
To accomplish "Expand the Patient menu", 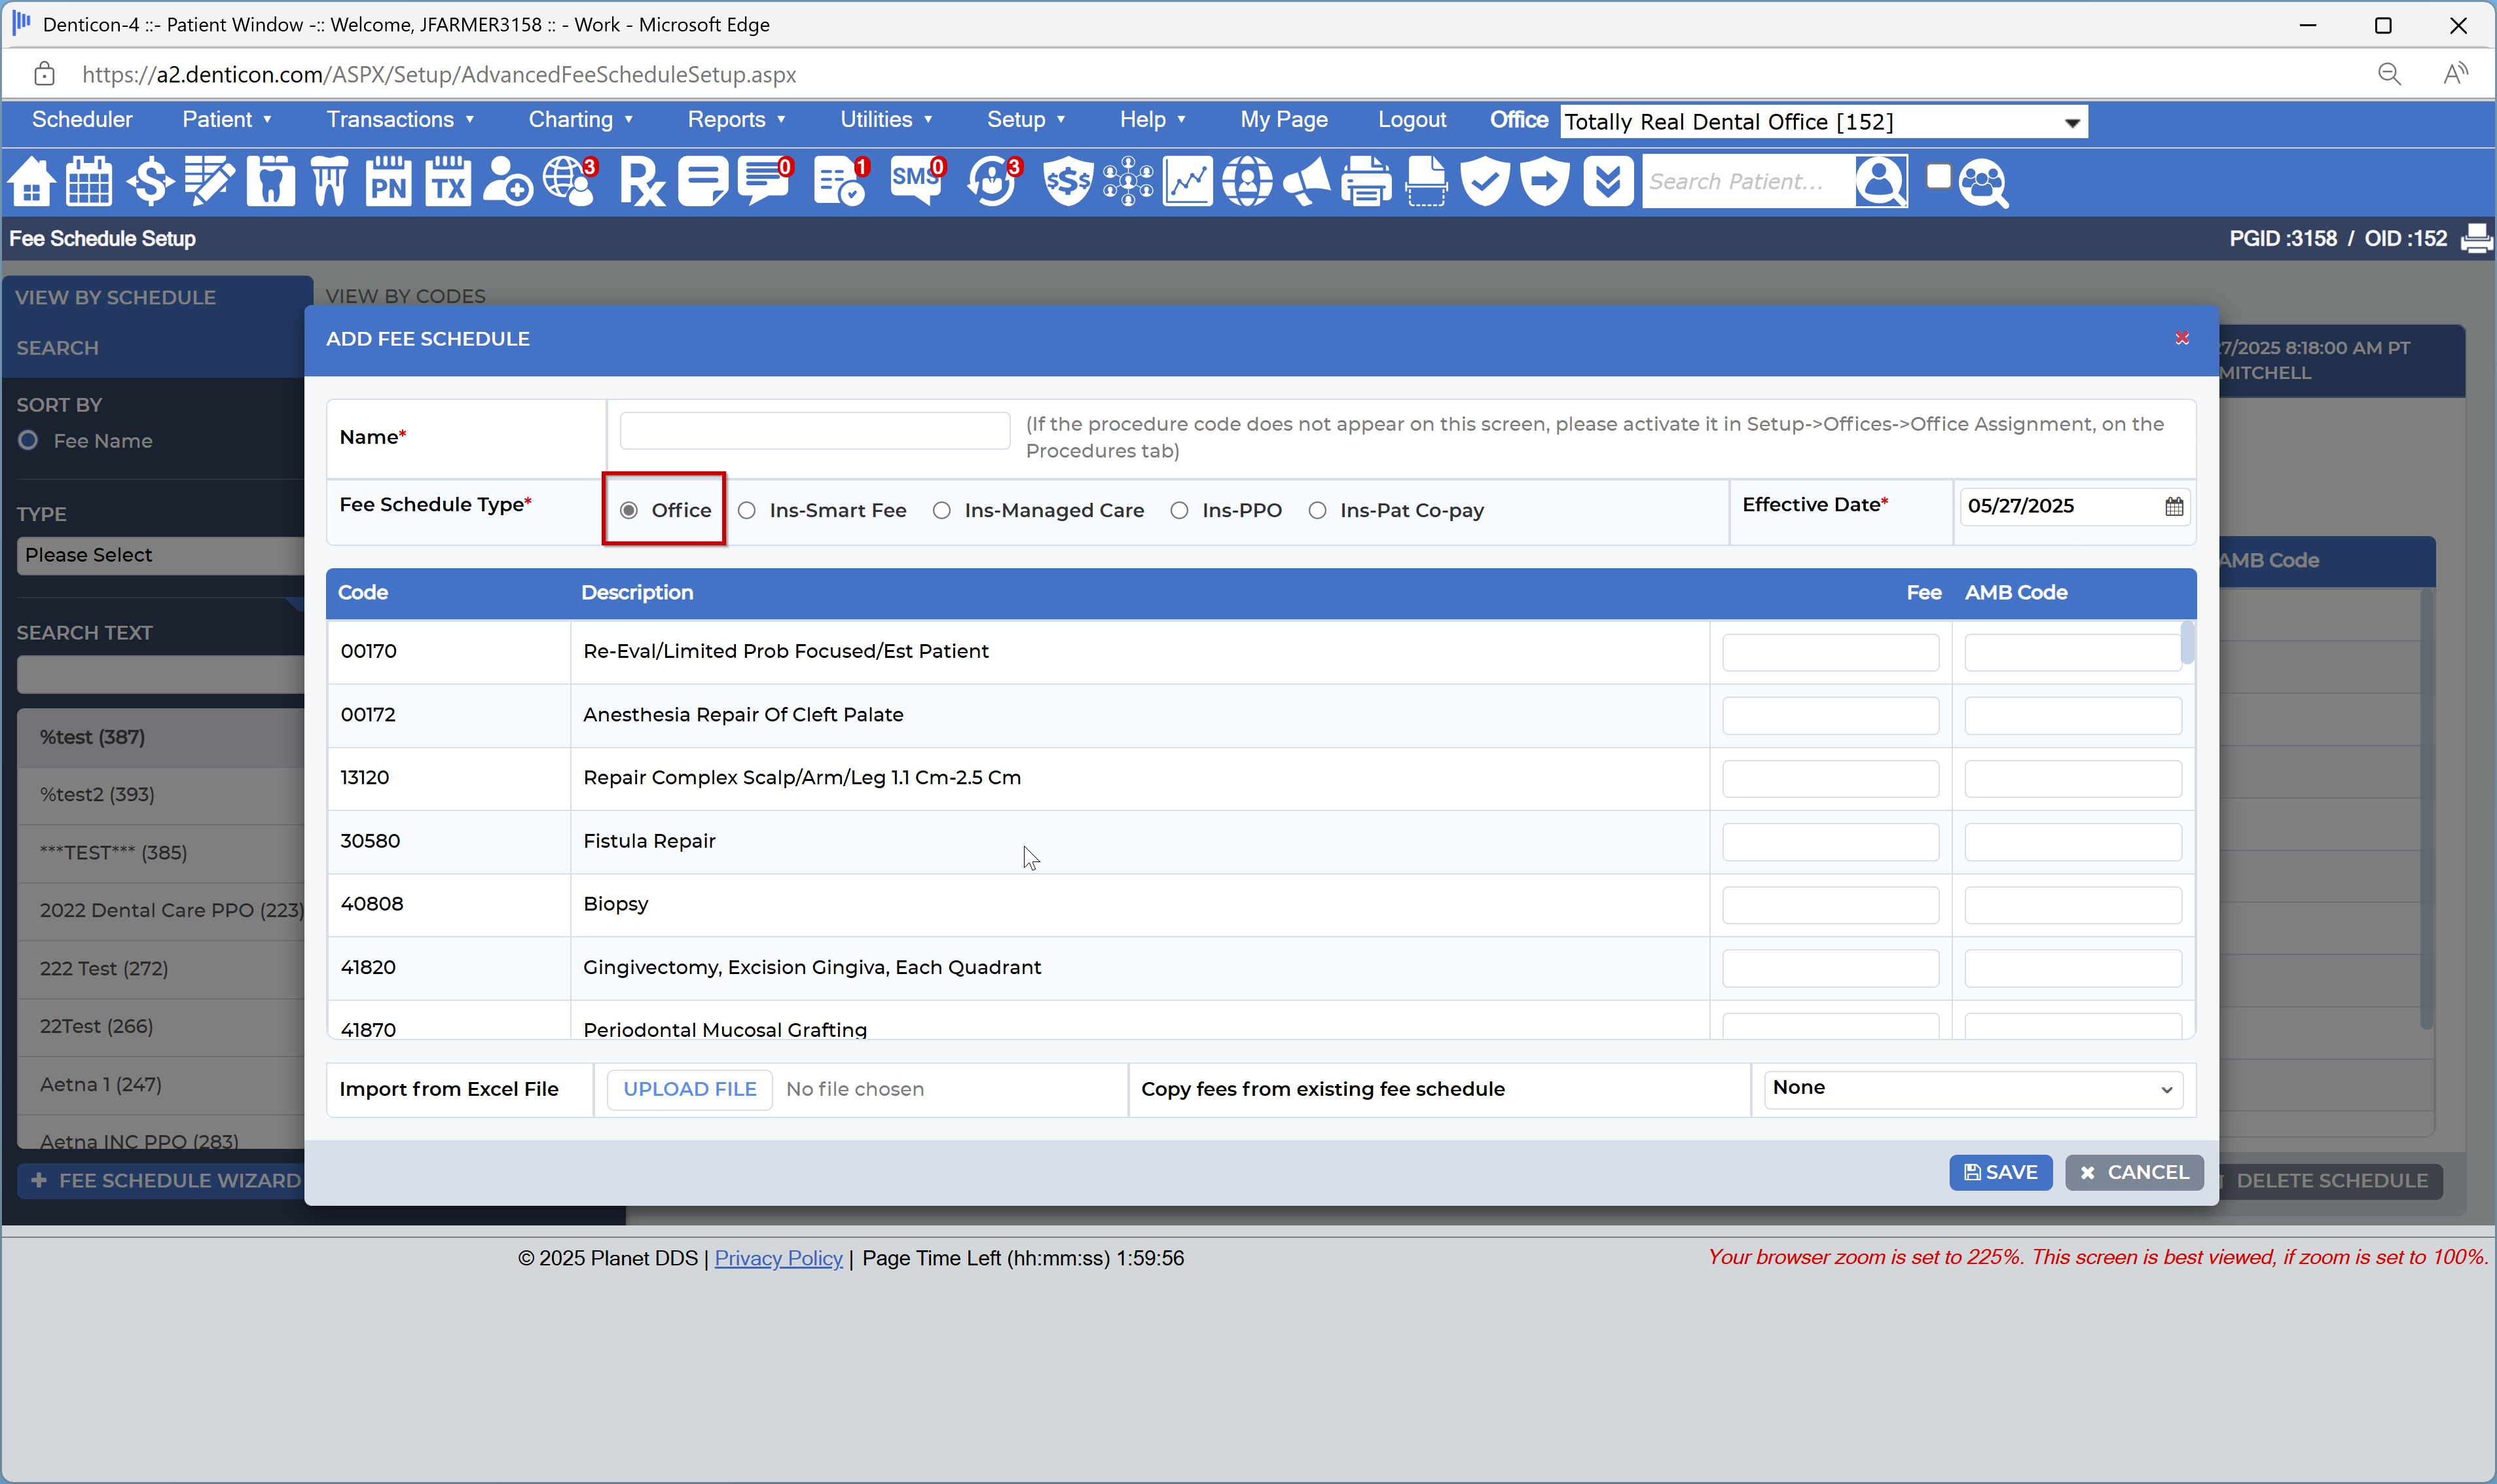I will click(x=226, y=120).
